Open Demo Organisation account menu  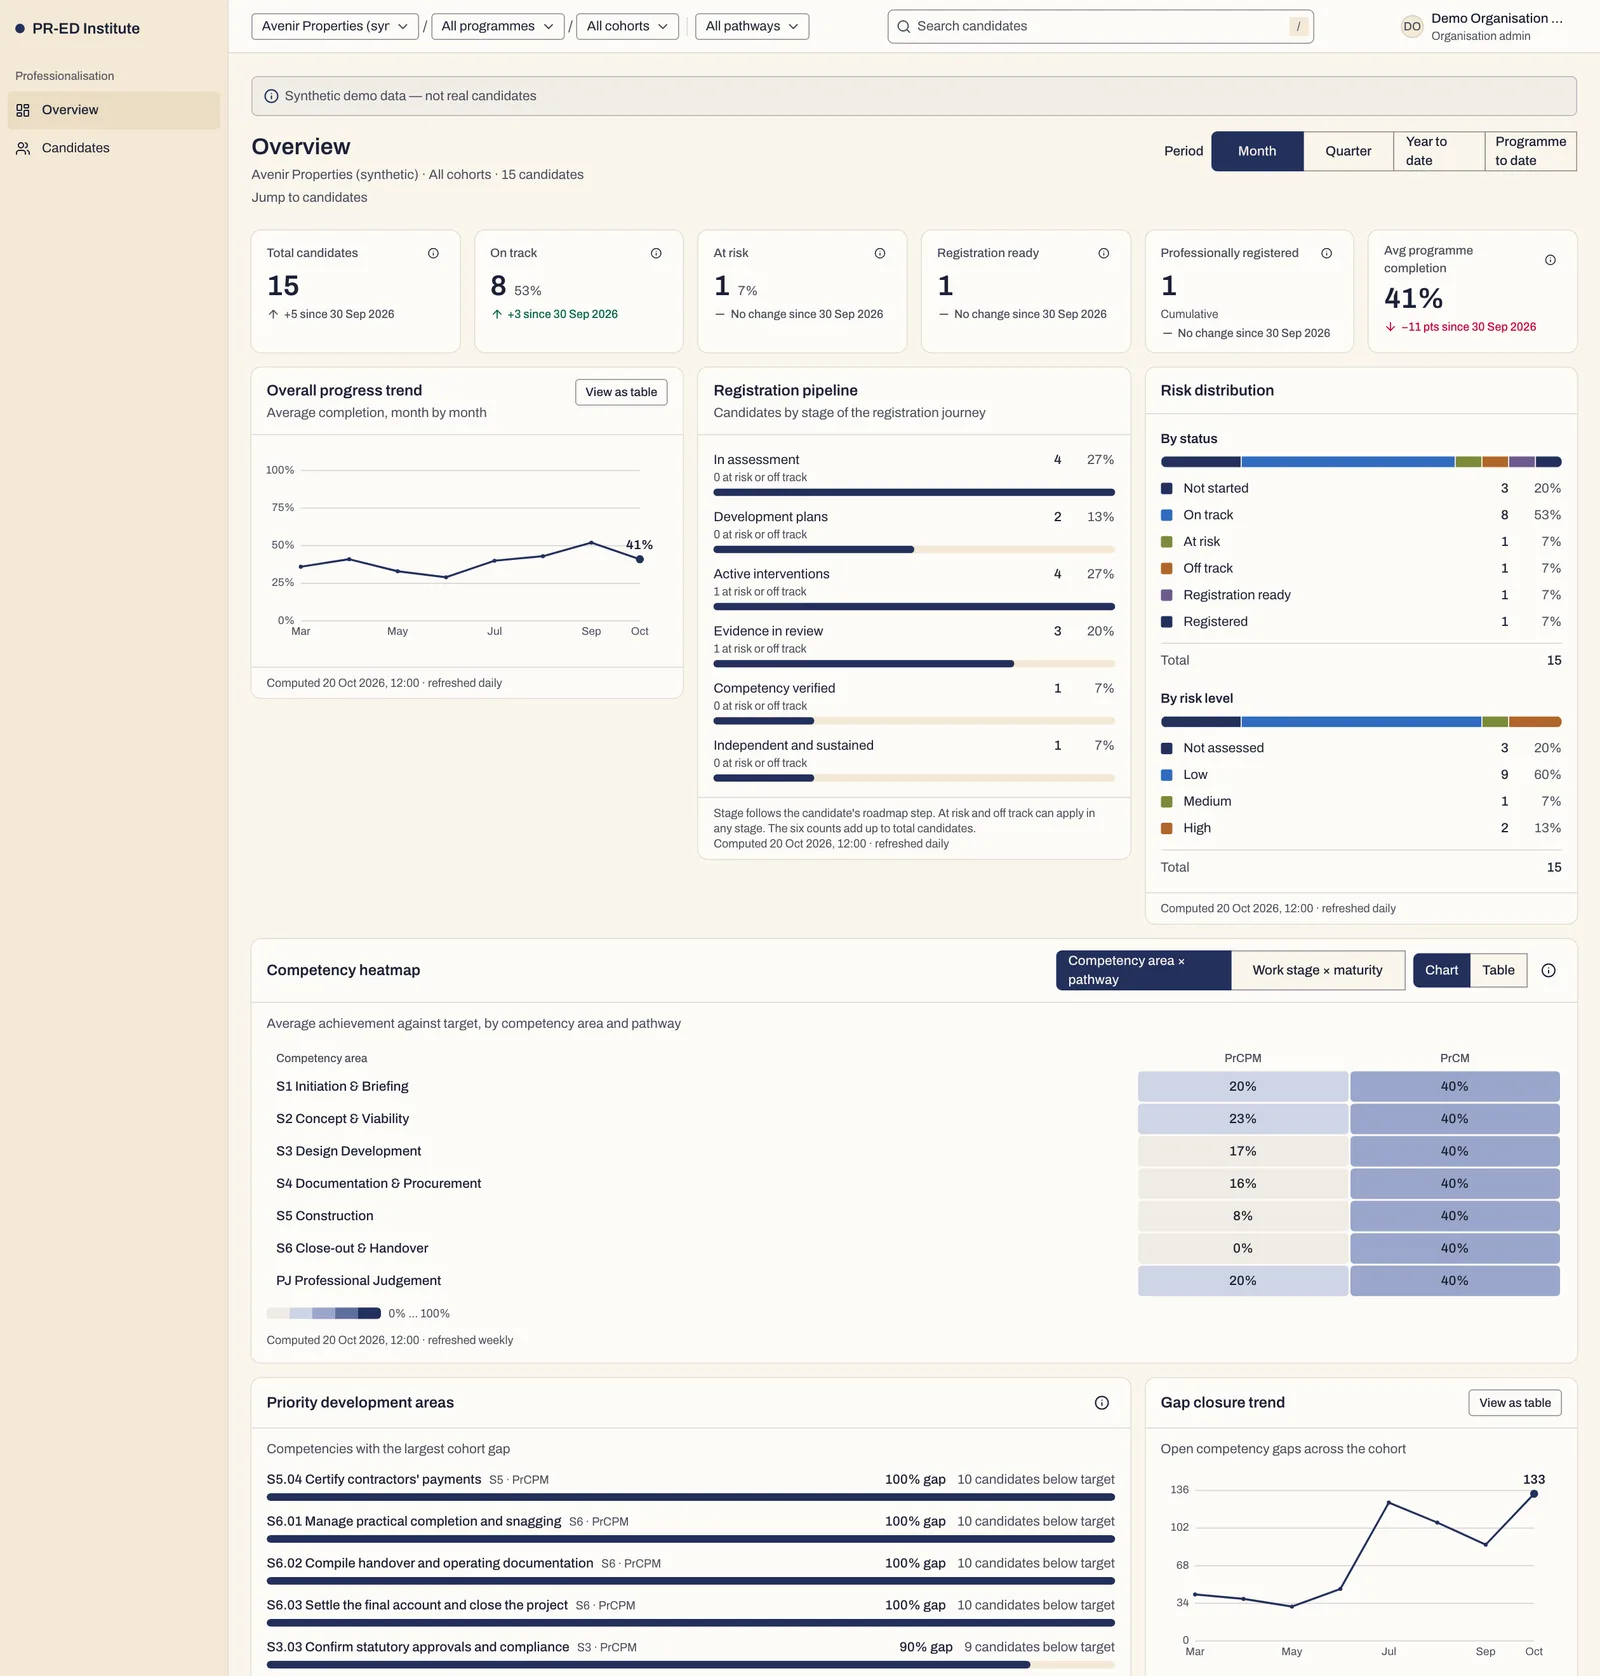(x=1482, y=27)
